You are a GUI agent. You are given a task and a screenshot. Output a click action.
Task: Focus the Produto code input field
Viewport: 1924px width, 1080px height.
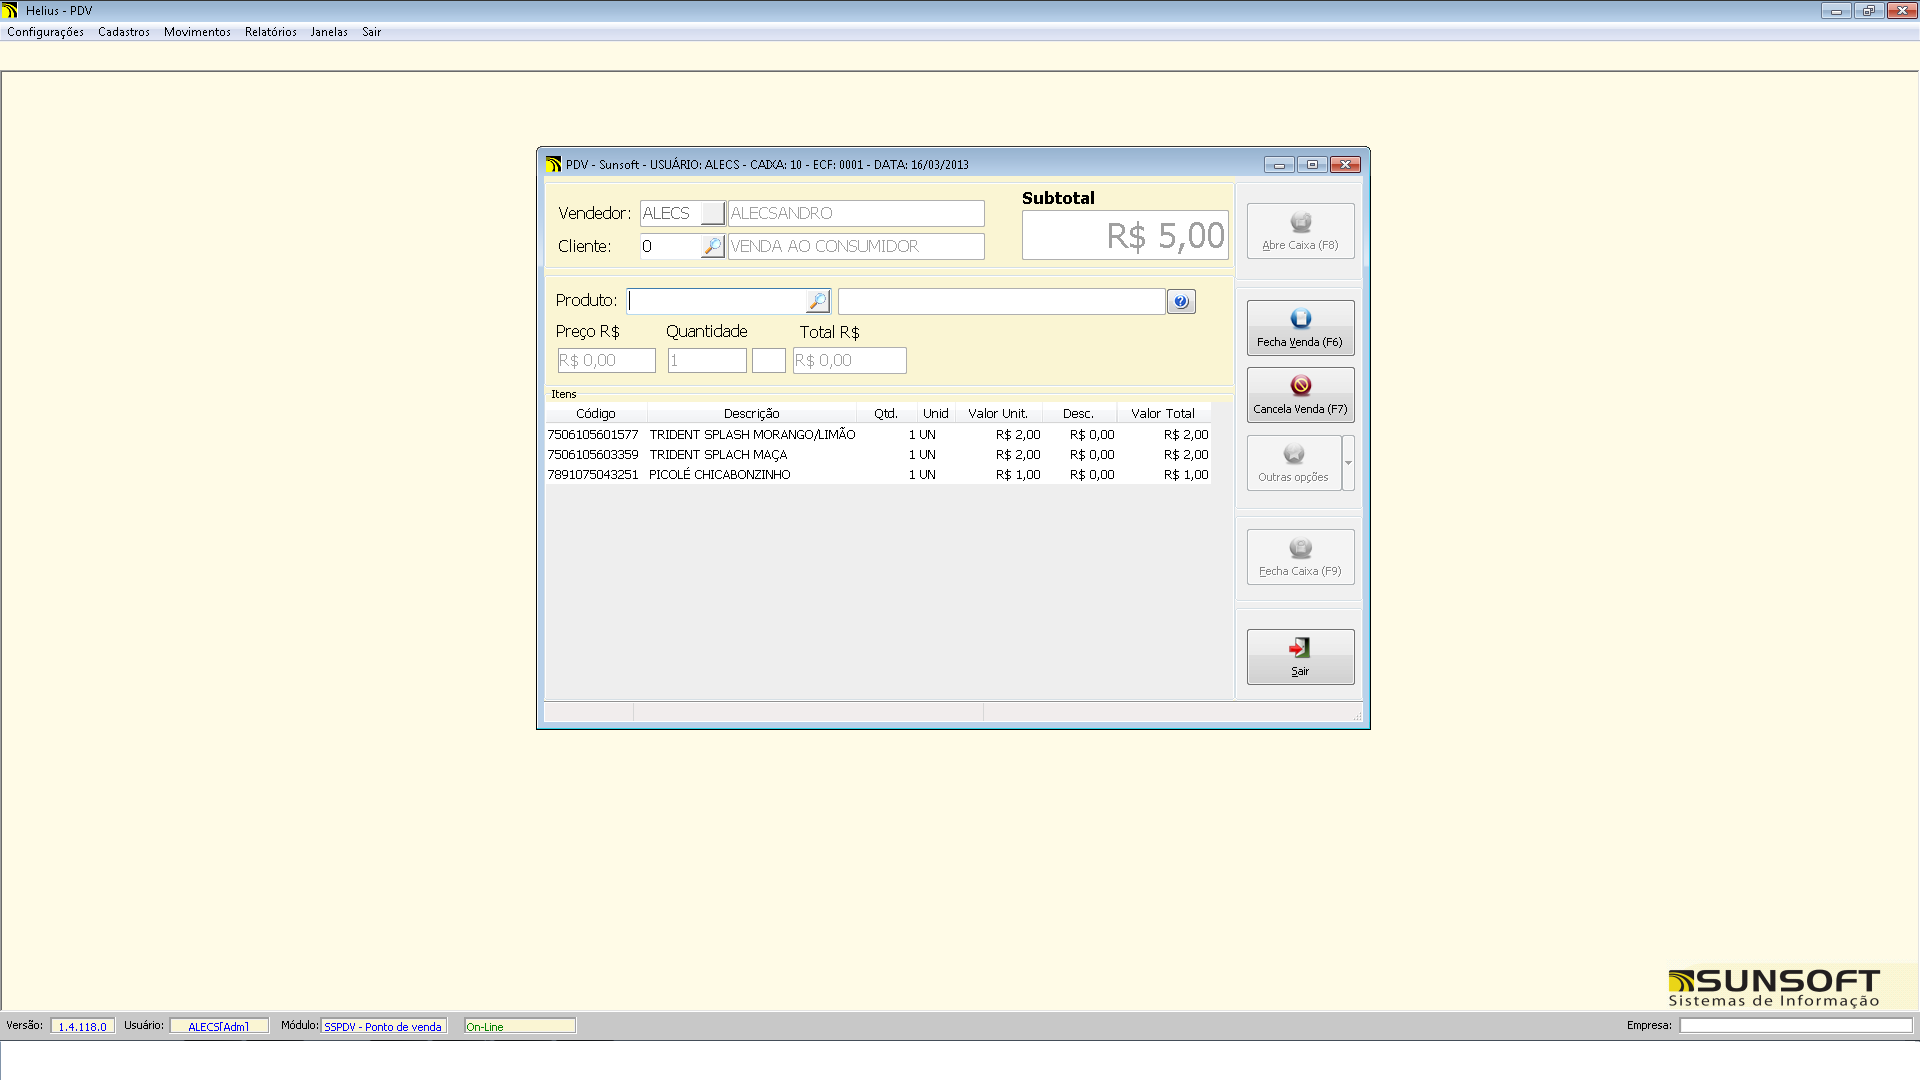pos(716,301)
